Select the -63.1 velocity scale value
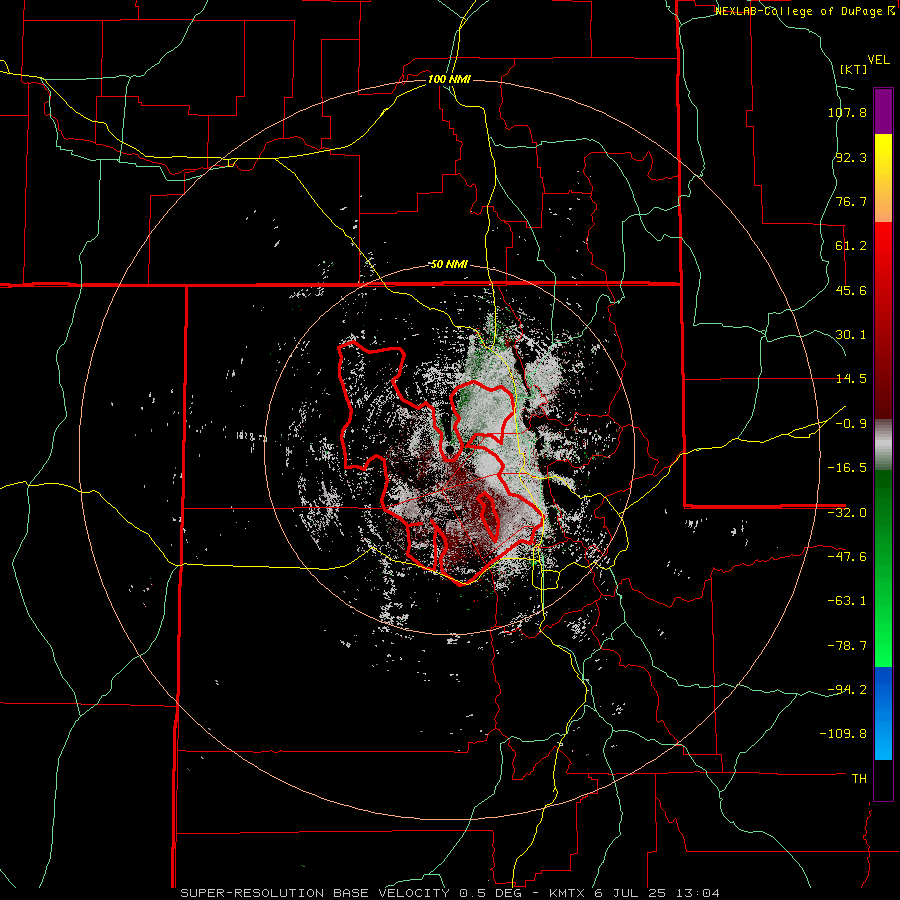 click(x=847, y=601)
